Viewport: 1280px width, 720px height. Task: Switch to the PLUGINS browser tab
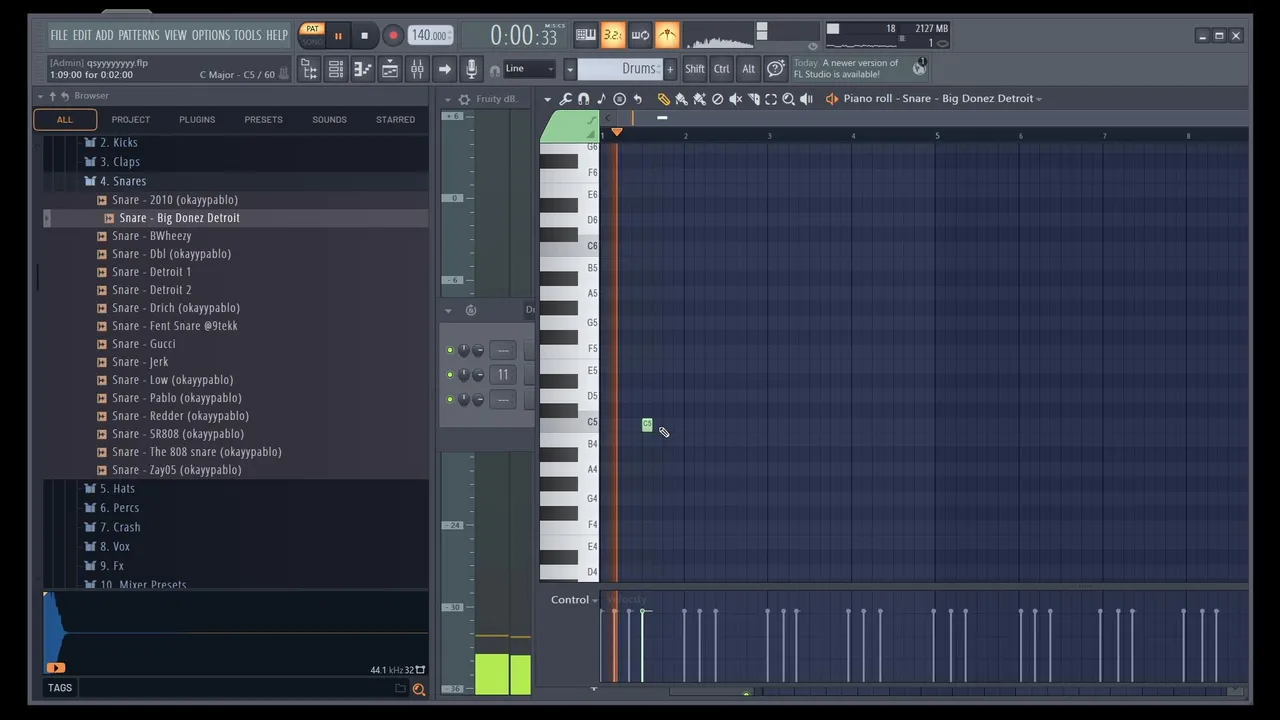coord(197,120)
